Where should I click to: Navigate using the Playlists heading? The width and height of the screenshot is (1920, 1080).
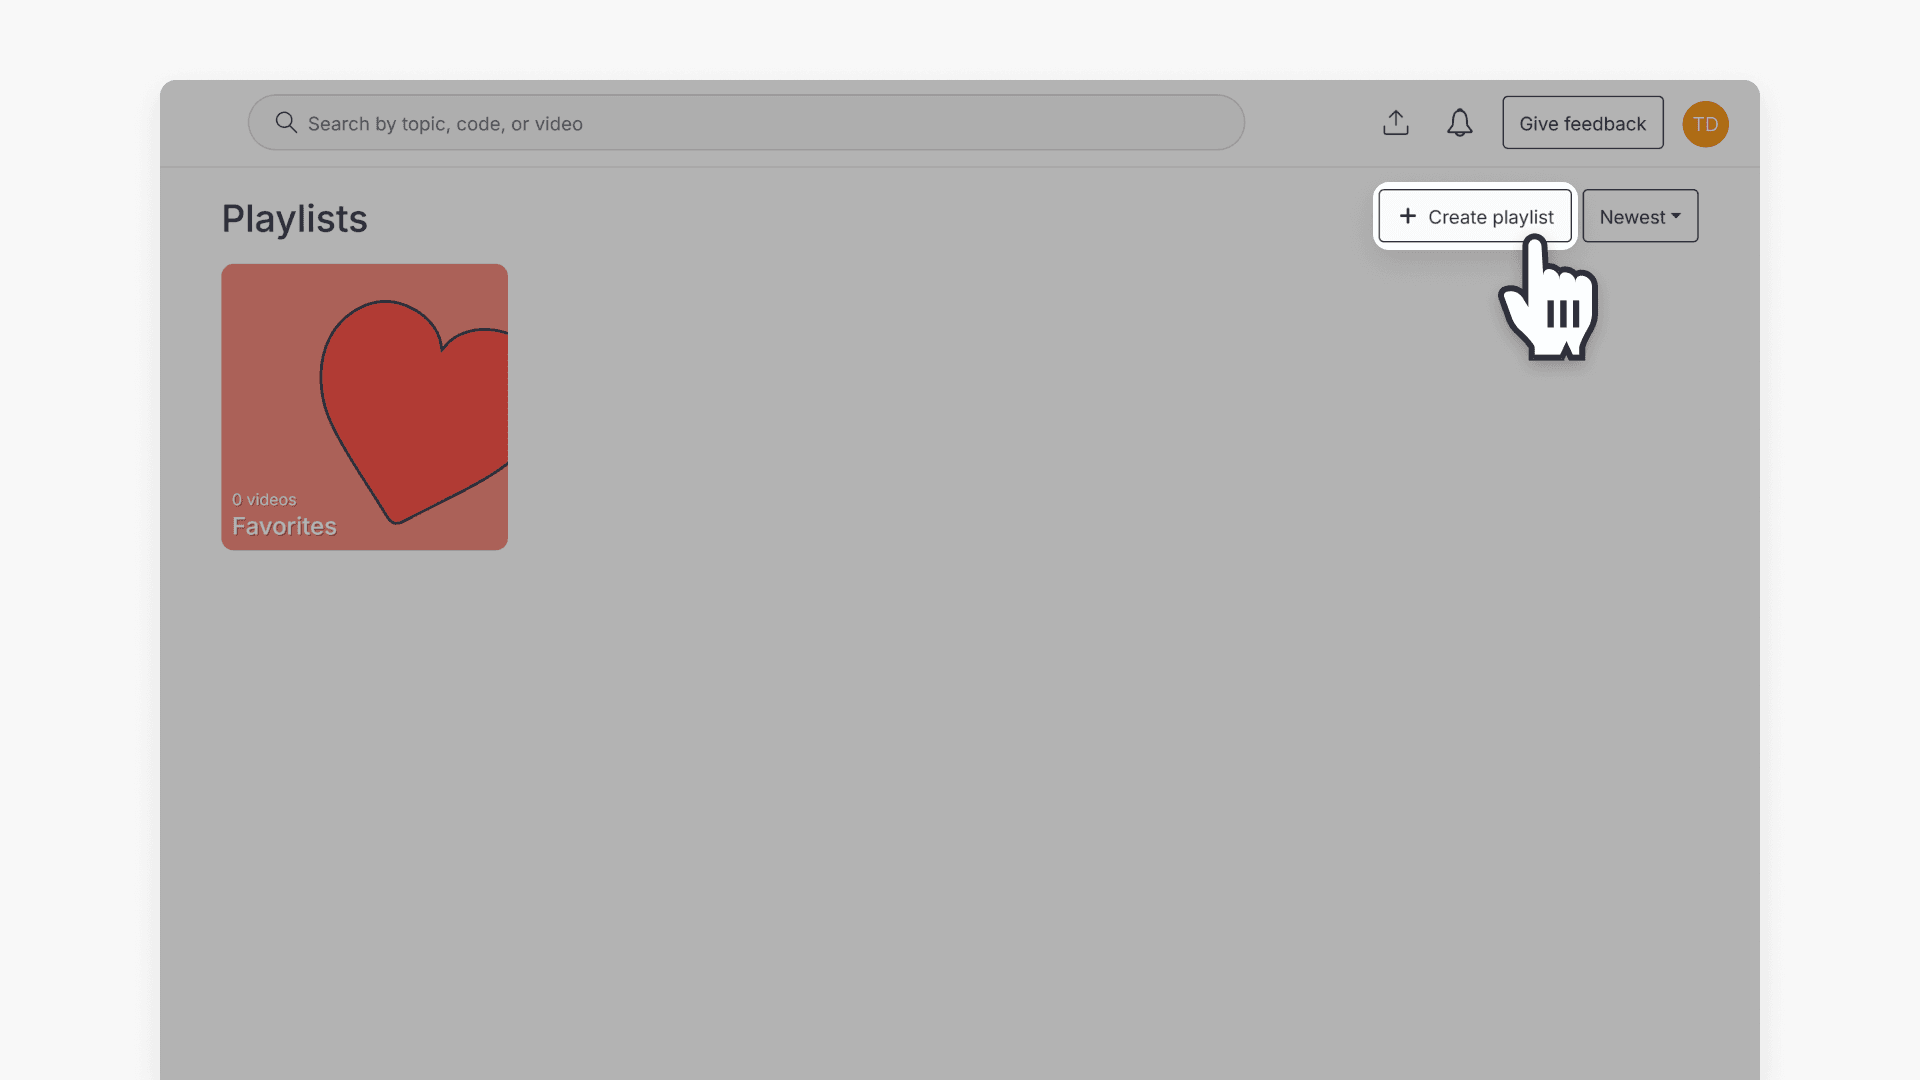[x=294, y=218]
